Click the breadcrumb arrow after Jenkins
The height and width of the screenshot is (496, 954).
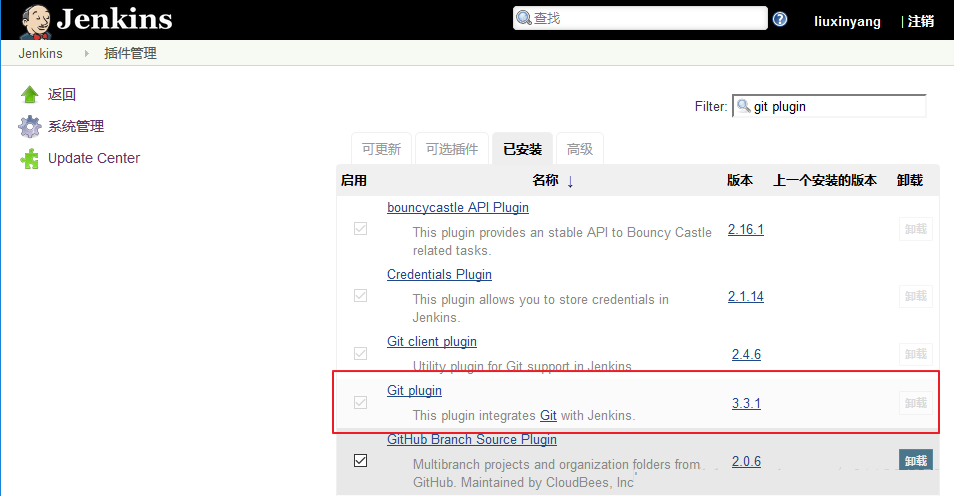point(86,54)
